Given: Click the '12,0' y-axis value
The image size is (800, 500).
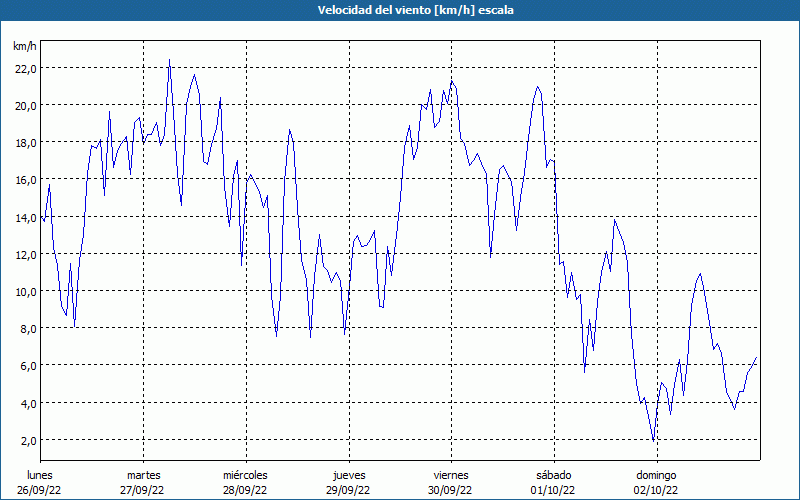Looking at the screenshot, I should 26,255.
